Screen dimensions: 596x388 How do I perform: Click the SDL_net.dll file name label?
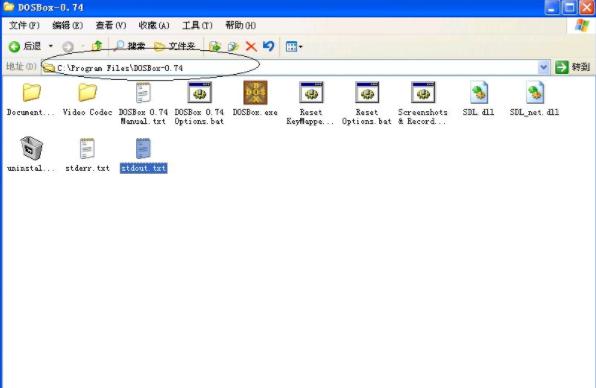[x=534, y=112]
